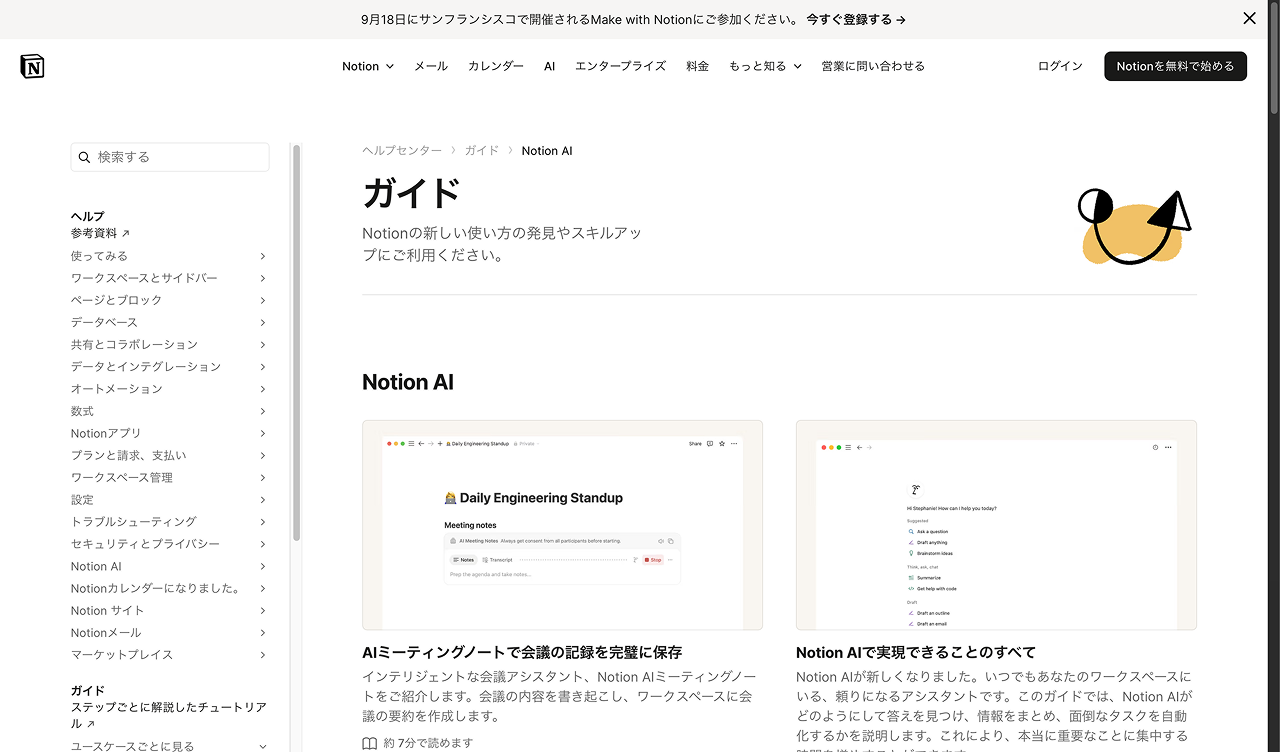
Task: Click 今すぐ登録する banner link
Action: coord(856,19)
